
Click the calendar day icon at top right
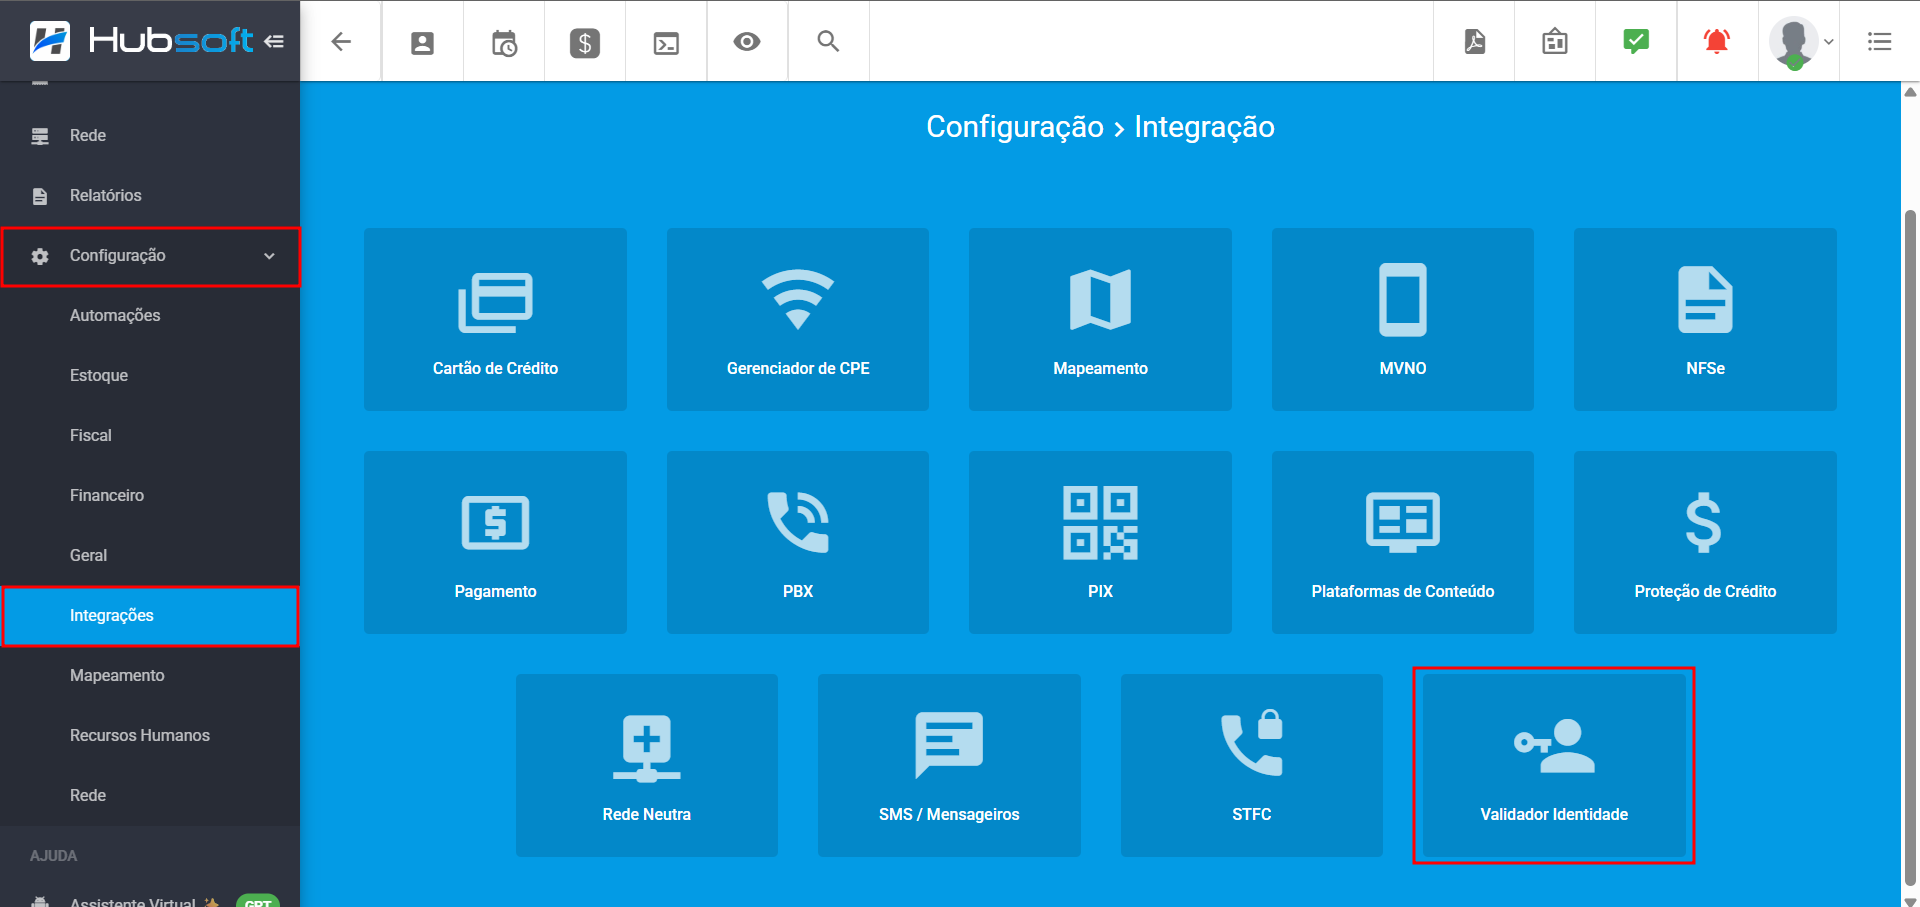pos(1555,41)
